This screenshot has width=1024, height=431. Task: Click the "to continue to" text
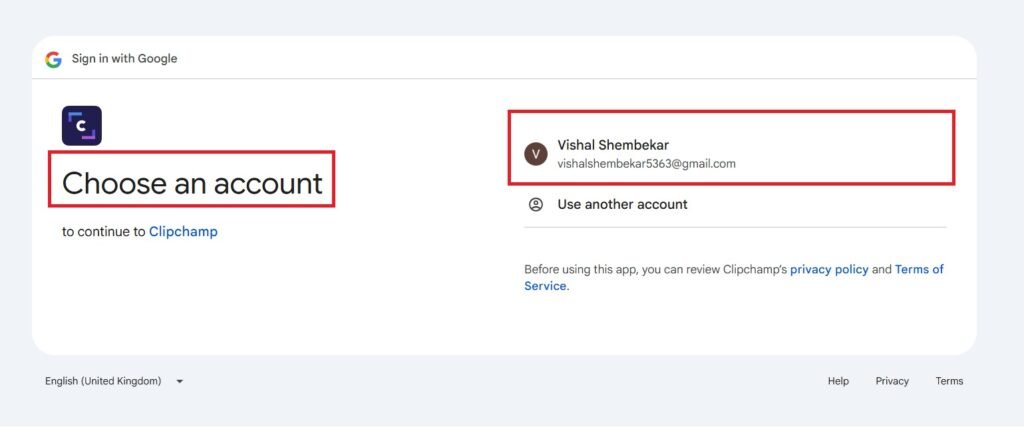click(x=104, y=232)
